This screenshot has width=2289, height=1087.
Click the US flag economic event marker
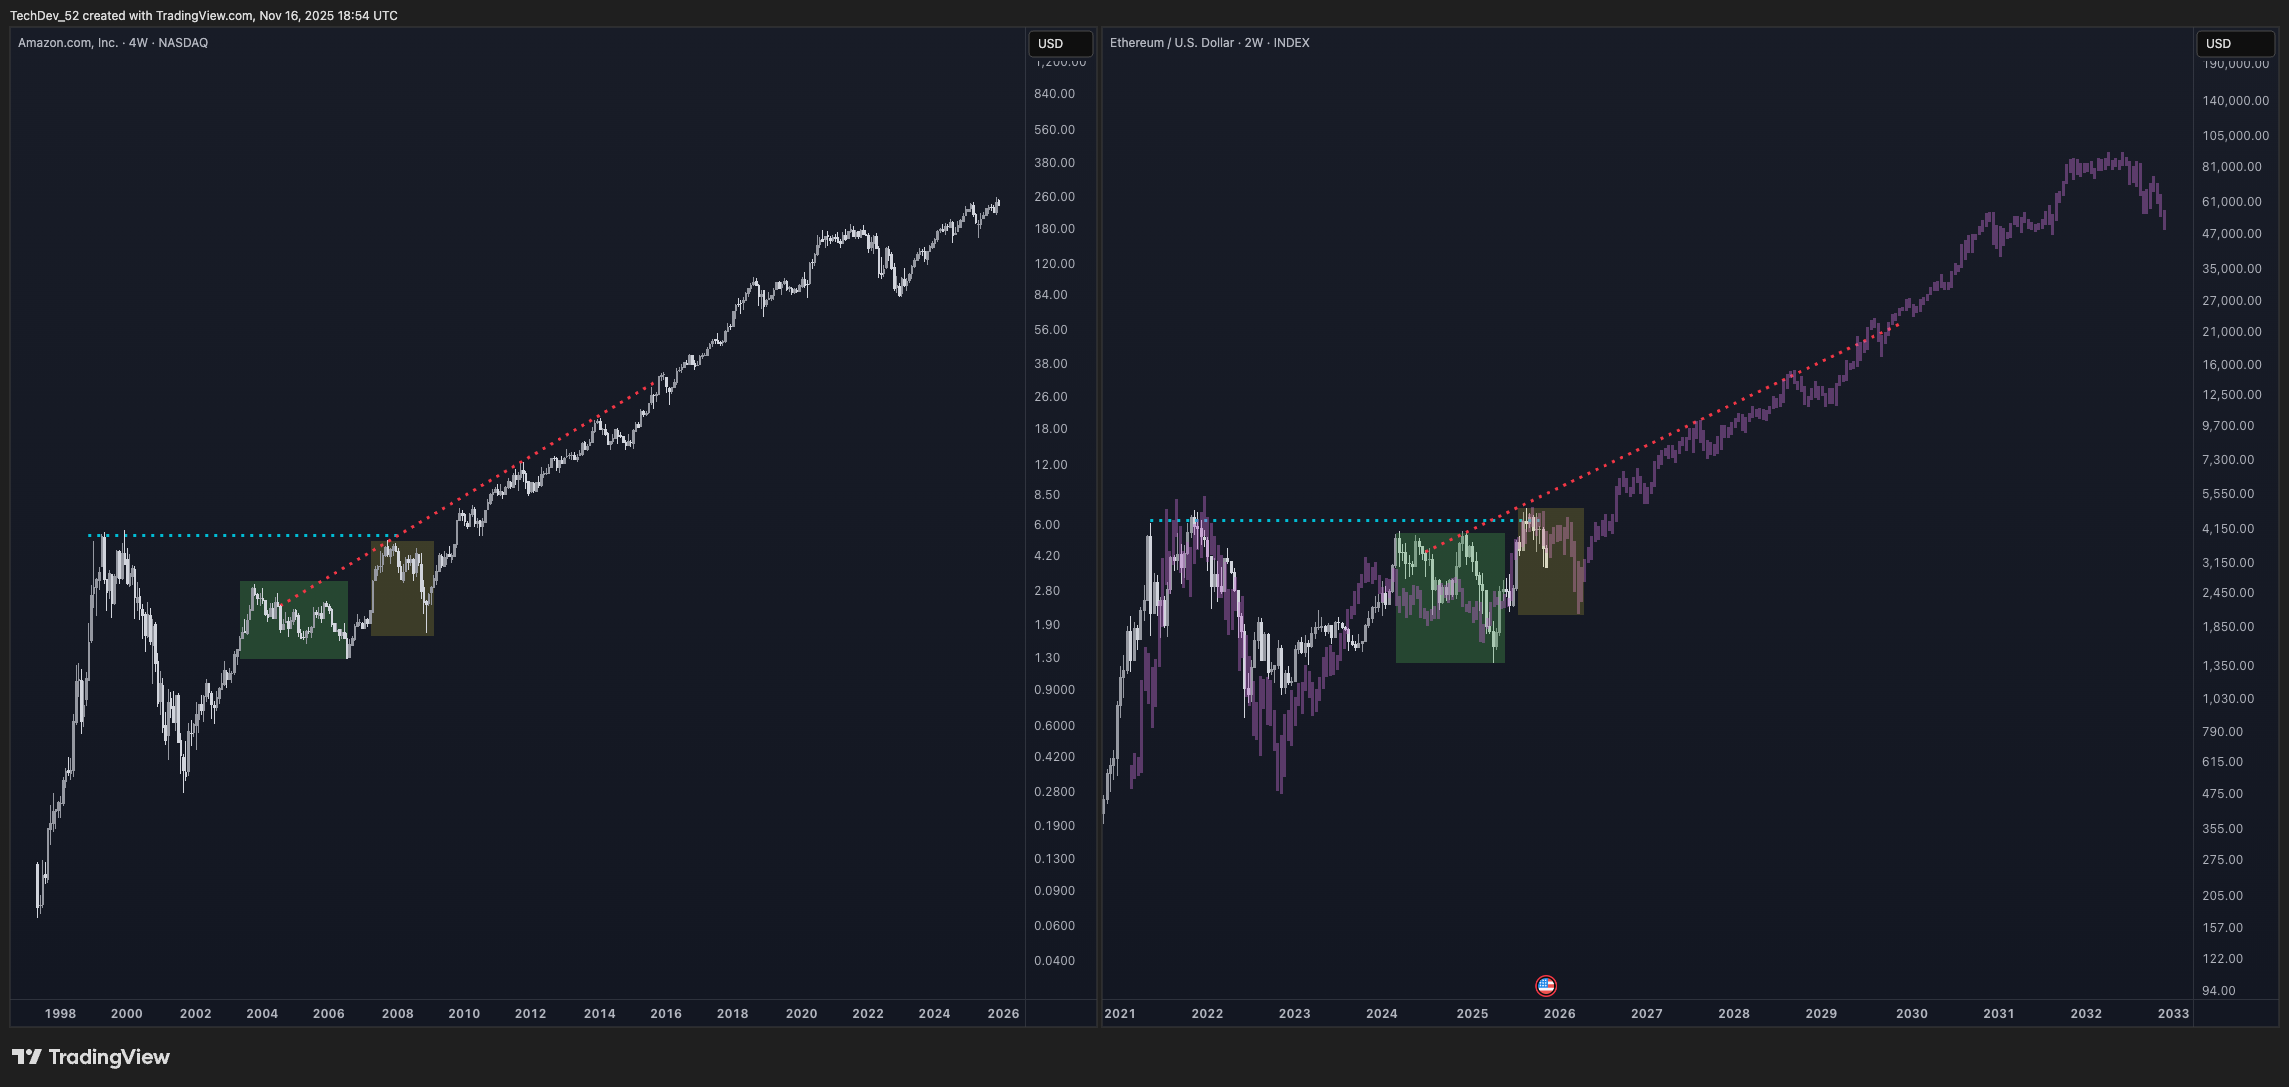tap(1546, 986)
